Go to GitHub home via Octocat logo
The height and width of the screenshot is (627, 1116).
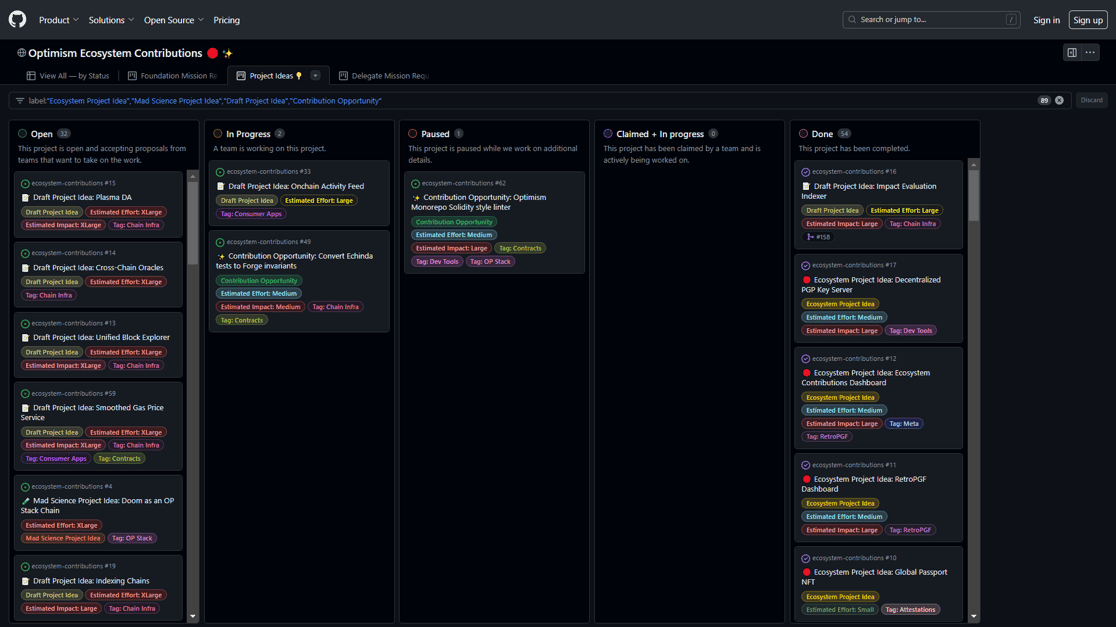click(x=17, y=19)
